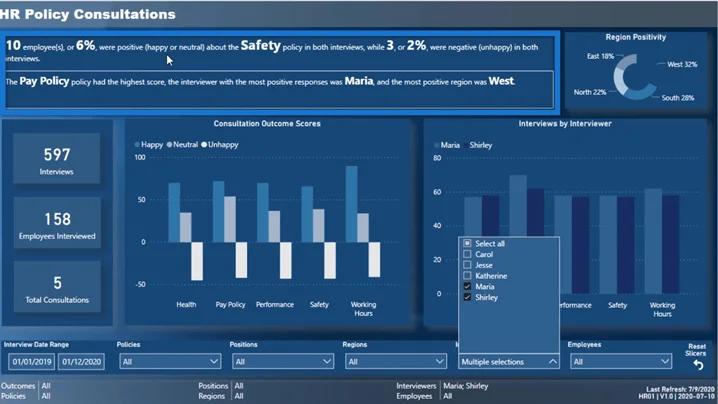Open the Employees dropdown
The height and width of the screenshot is (404, 718).
(621, 361)
